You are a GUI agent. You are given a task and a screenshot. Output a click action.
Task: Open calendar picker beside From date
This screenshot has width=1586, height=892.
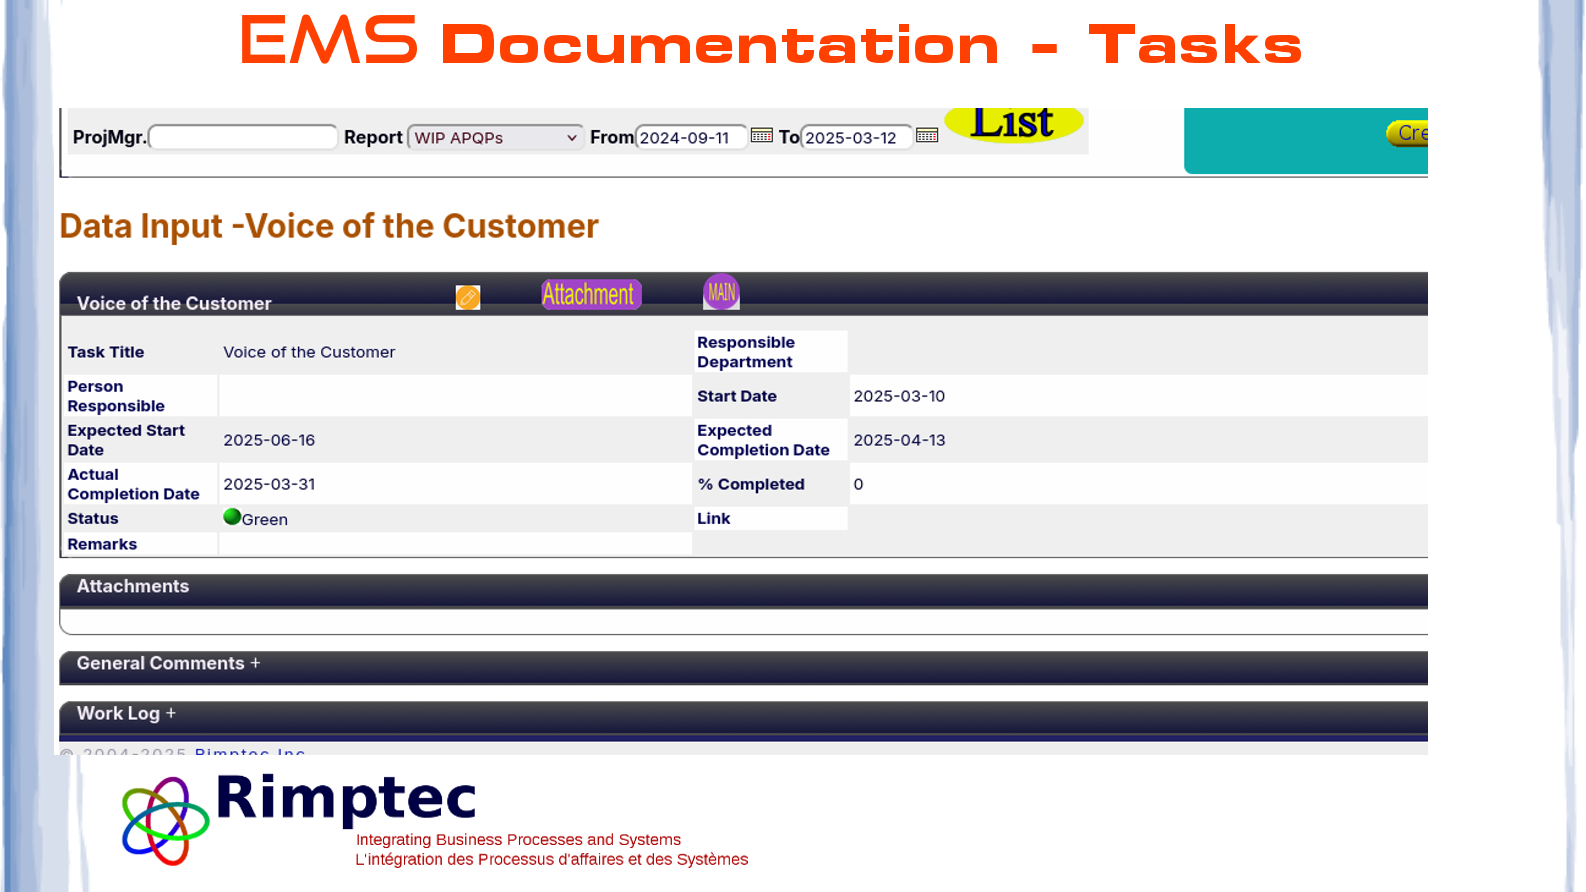click(x=761, y=136)
